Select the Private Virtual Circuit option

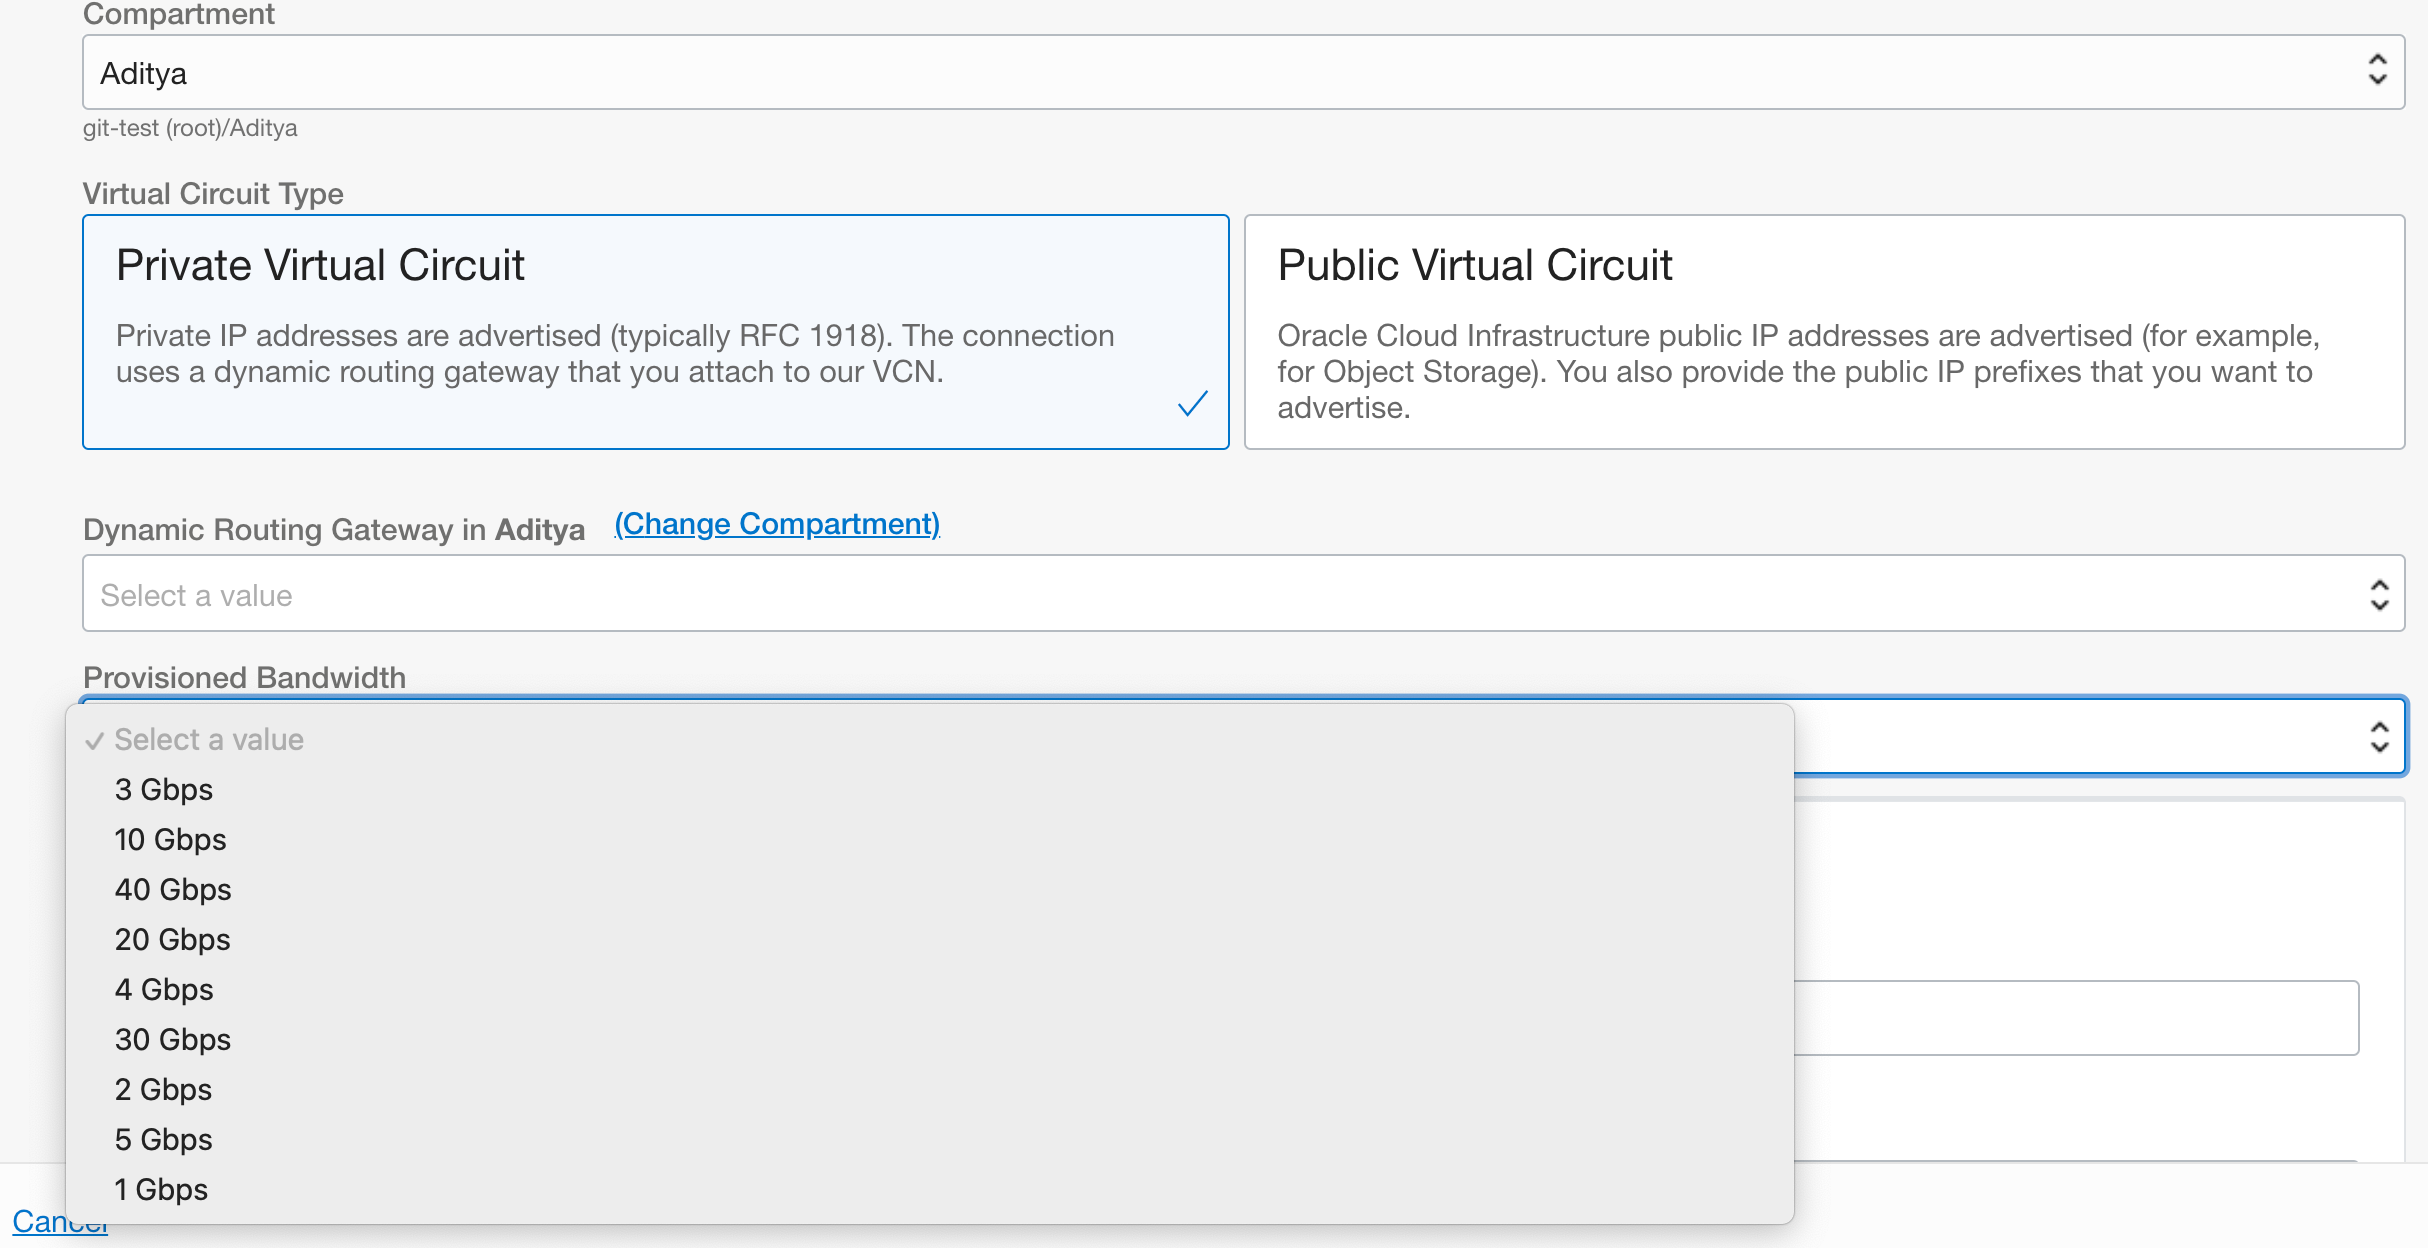coord(655,331)
